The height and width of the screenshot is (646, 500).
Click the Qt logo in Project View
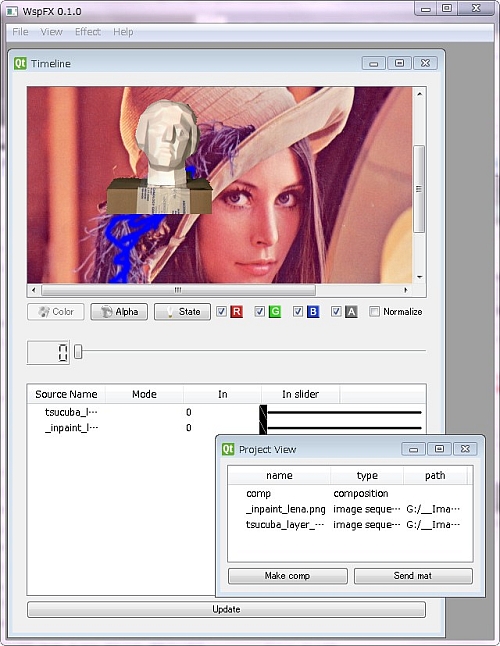pyautogui.click(x=228, y=449)
